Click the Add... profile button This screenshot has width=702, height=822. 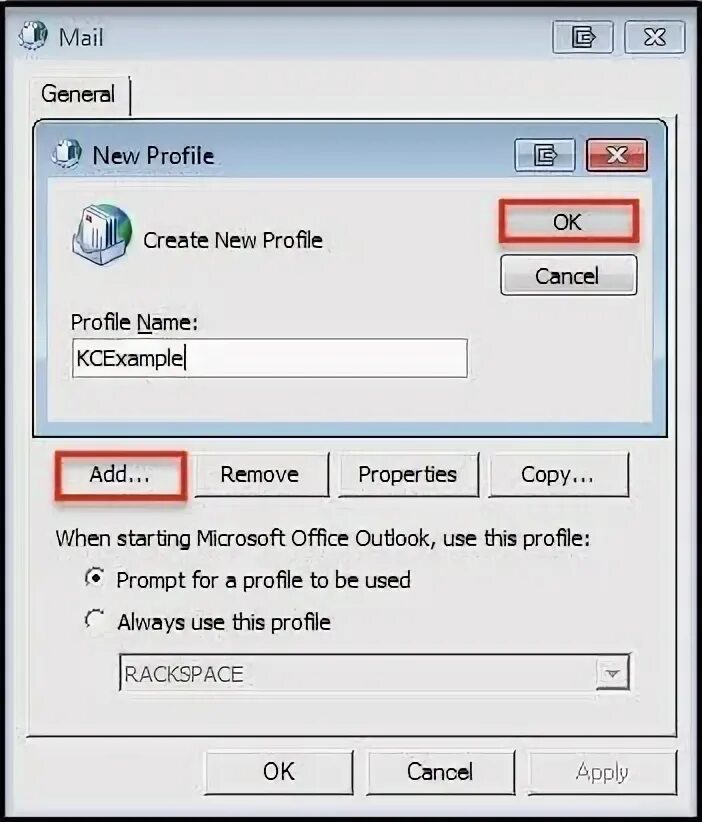tap(121, 475)
